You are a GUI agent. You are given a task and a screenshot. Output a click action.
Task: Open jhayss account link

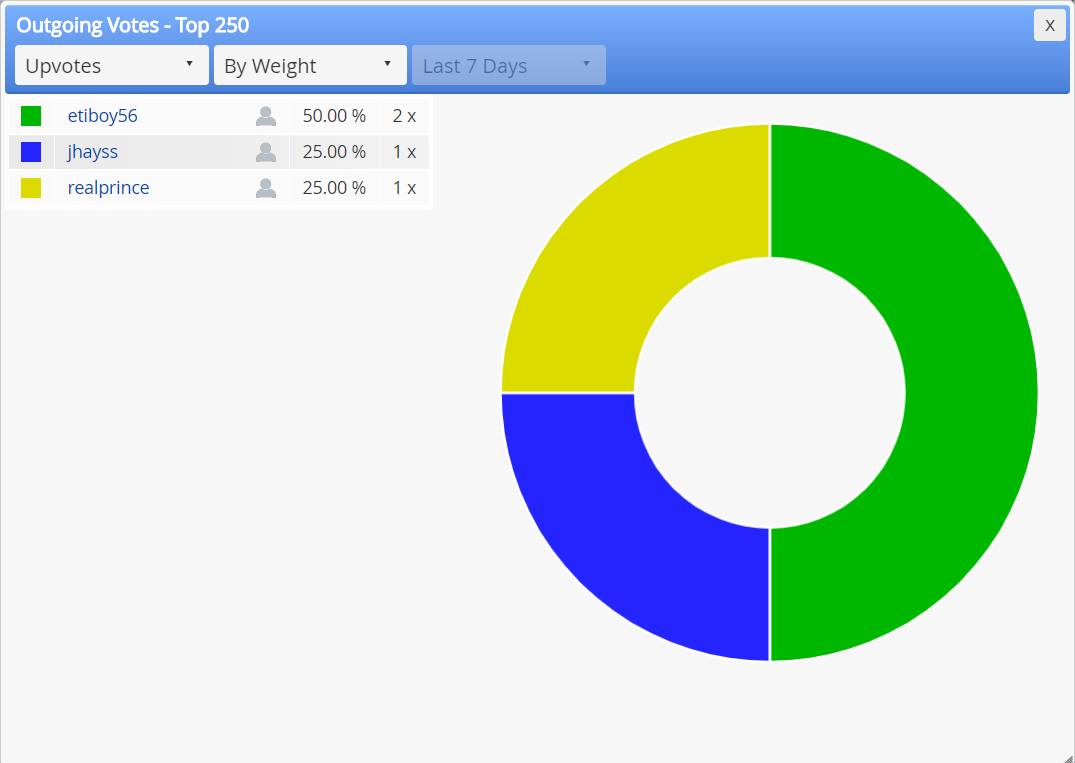pyautogui.click(x=93, y=152)
